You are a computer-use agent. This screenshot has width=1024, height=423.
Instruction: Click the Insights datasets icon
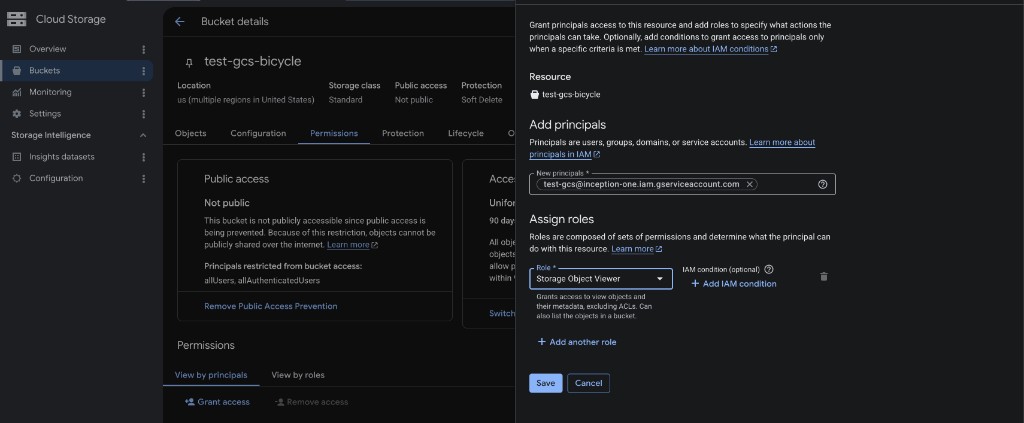coord(17,157)
